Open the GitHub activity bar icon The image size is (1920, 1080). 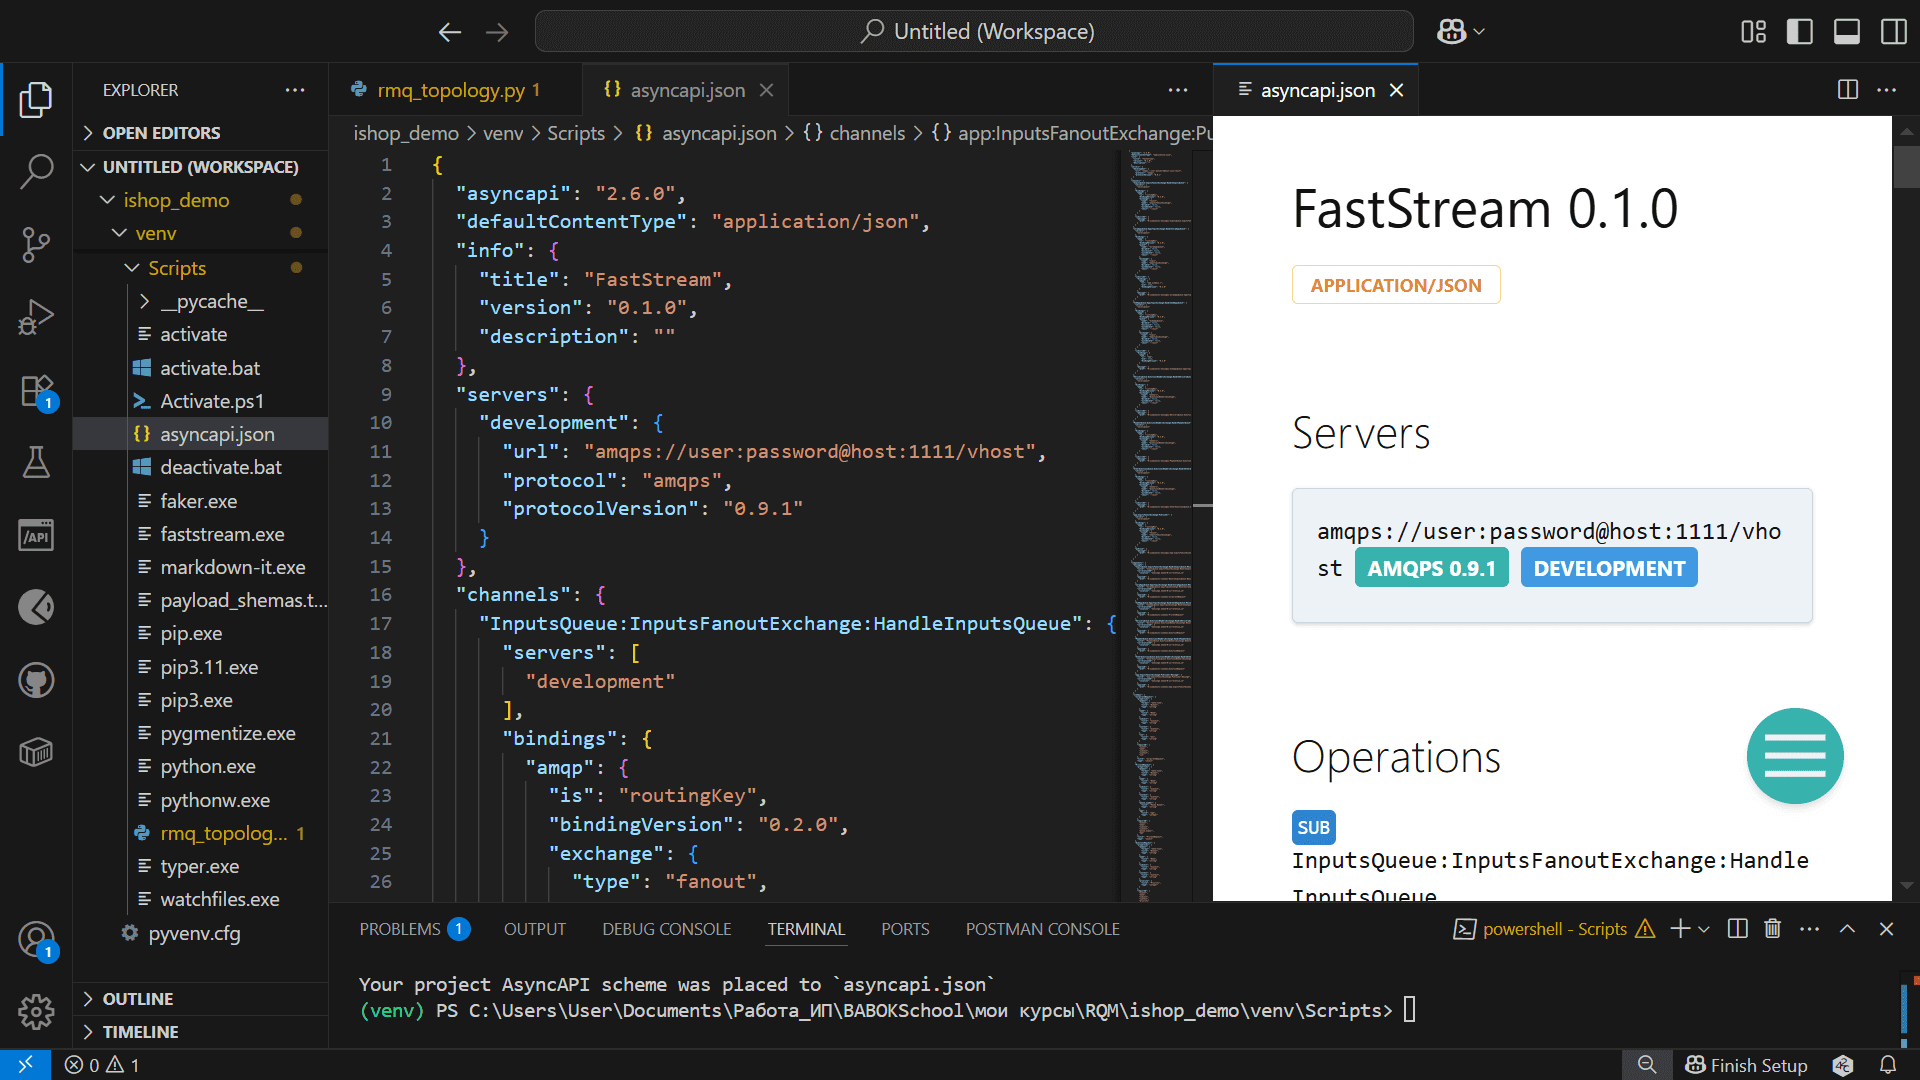click(36, 680)
